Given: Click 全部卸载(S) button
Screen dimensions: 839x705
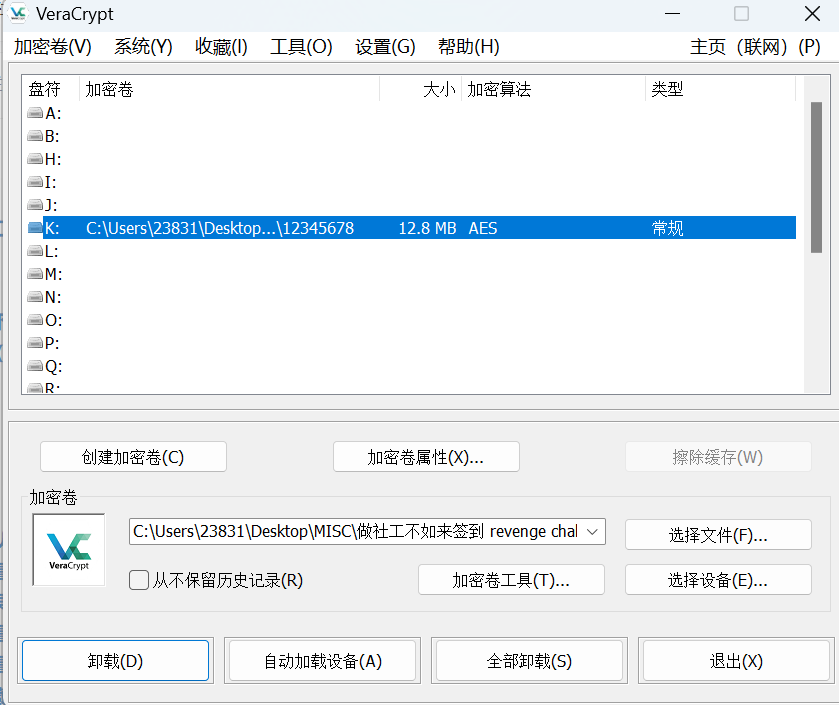Looking at the screenshot, I should pos(529,661).
